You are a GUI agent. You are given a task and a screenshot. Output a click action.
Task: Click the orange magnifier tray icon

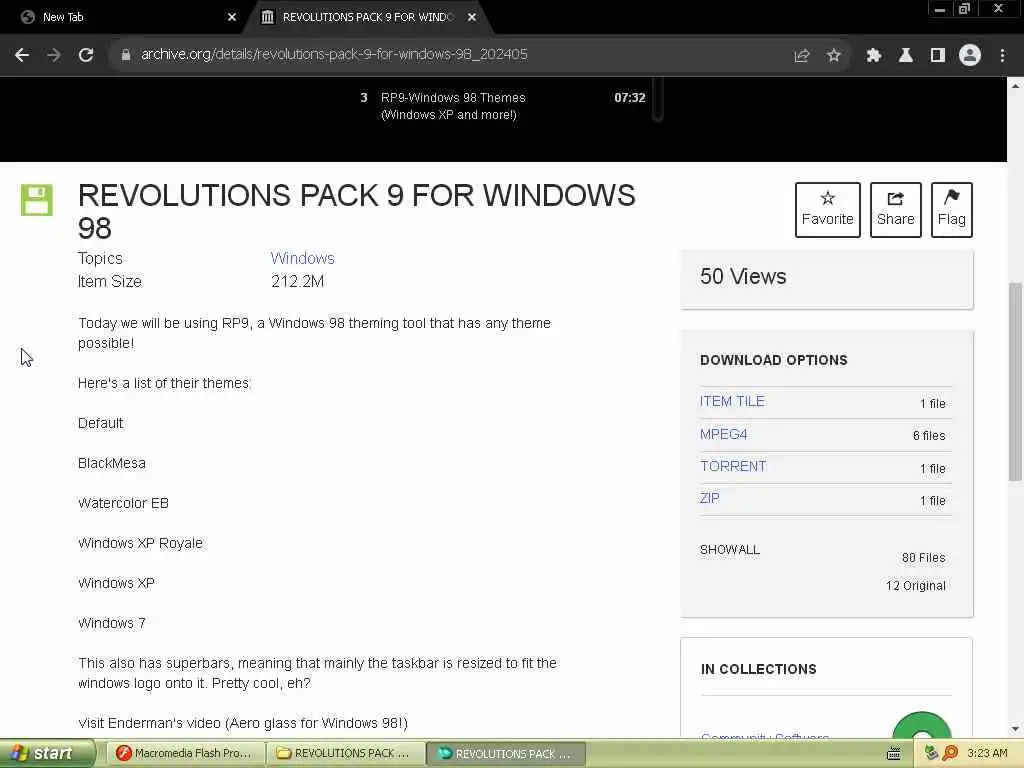pos(950,754)
